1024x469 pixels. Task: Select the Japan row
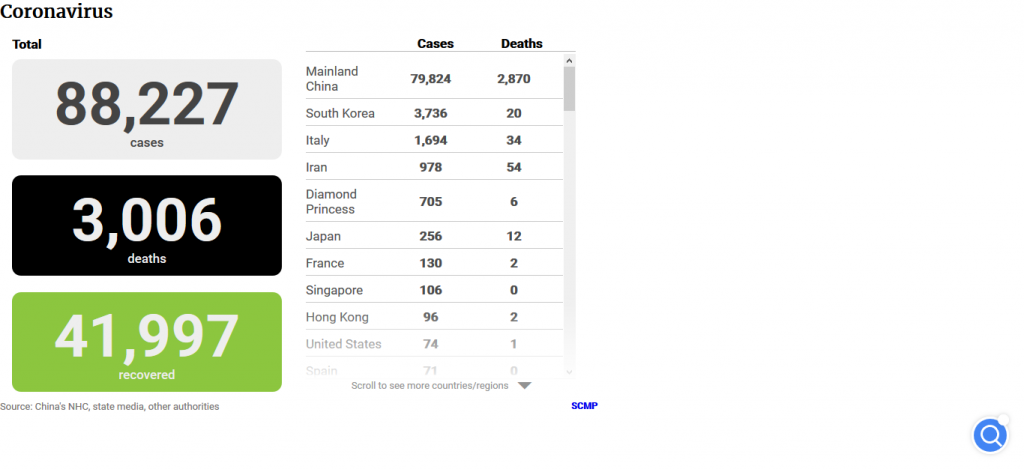tap(433, 236)
